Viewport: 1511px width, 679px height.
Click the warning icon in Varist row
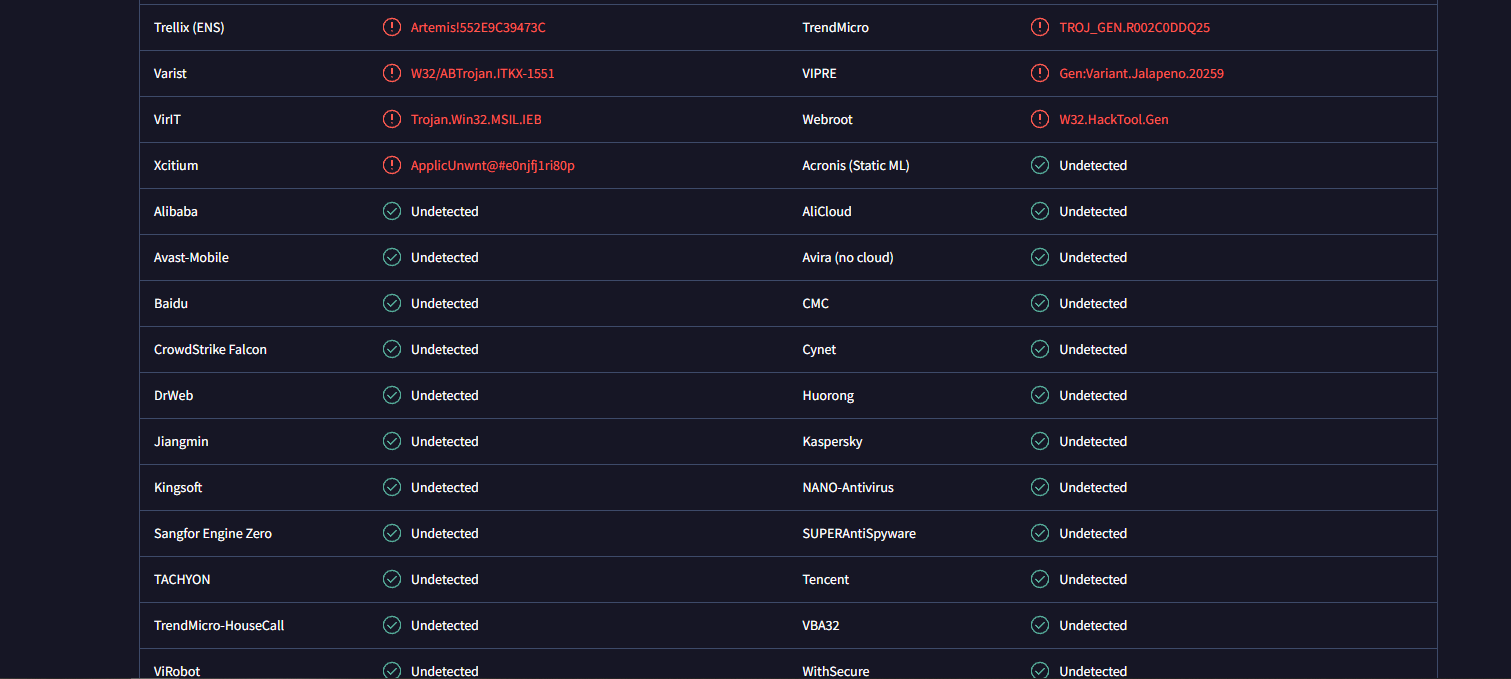pos(392,73)
